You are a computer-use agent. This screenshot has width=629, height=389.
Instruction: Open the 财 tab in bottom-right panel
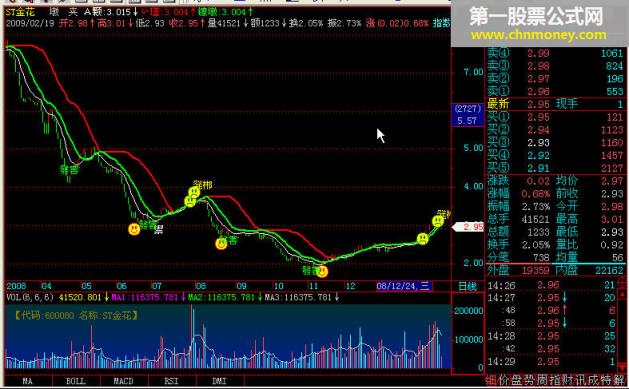(569, 380)
